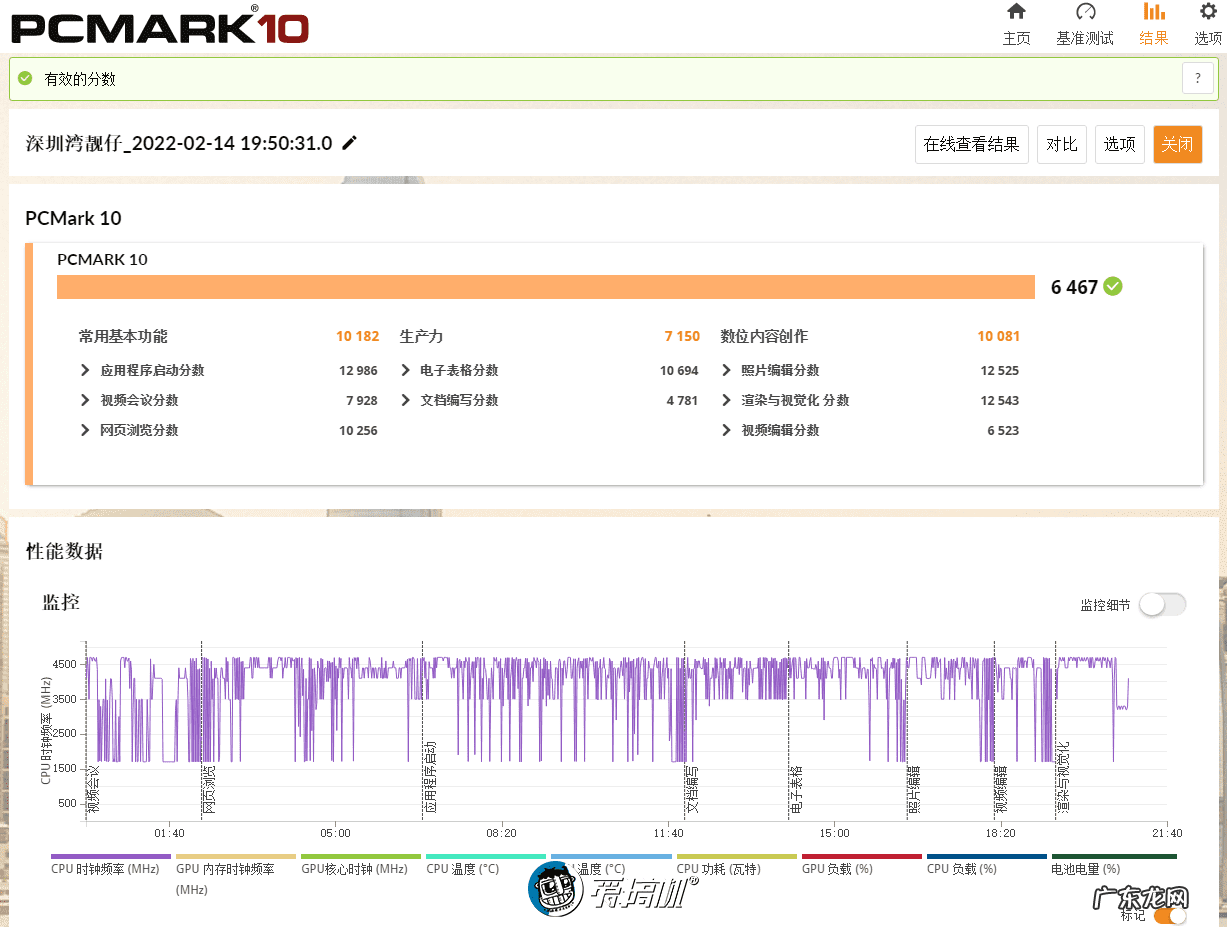Click the 应用程序启动 chart marker
Image resolution: width=1227 pixels, height=927 pixels.
(430, 779)
